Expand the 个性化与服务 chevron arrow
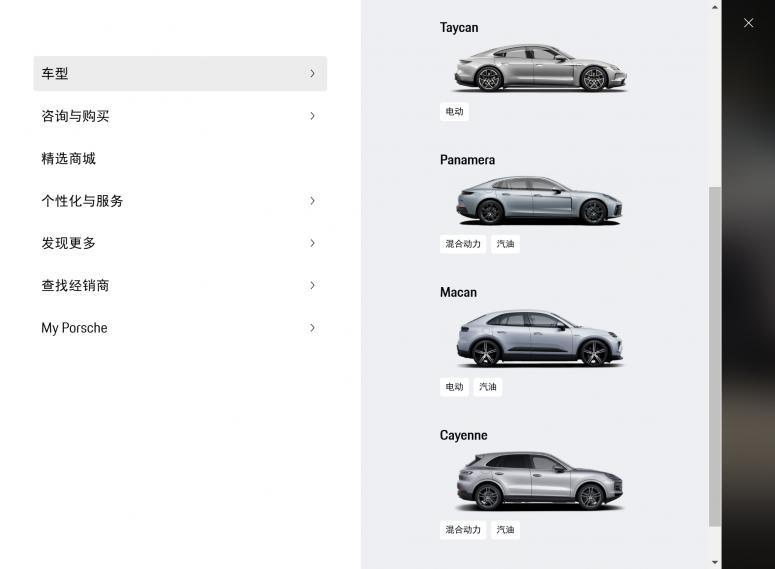 coord(312,201)
